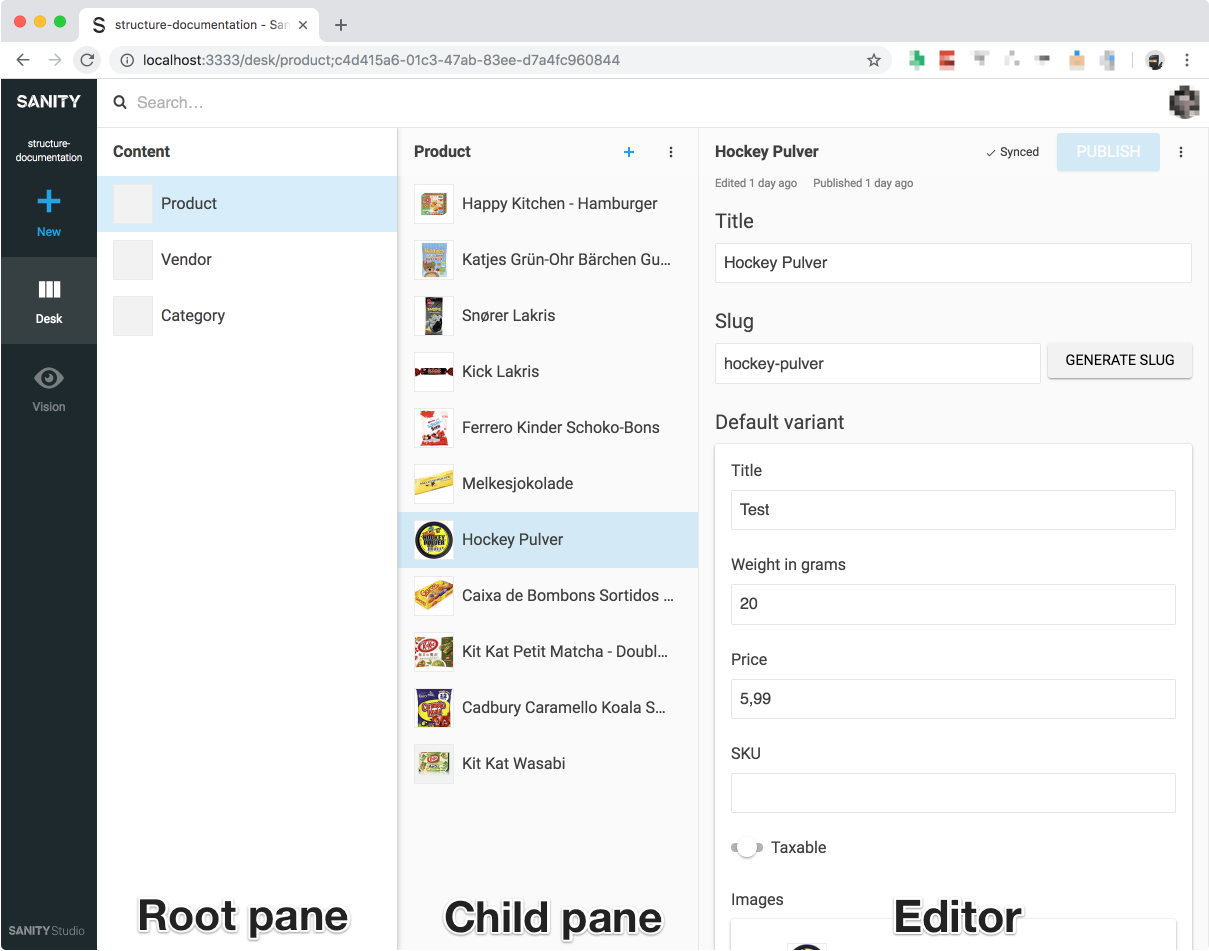Click the Hockey Pulver product thumbnail

(x=433, y=539)
